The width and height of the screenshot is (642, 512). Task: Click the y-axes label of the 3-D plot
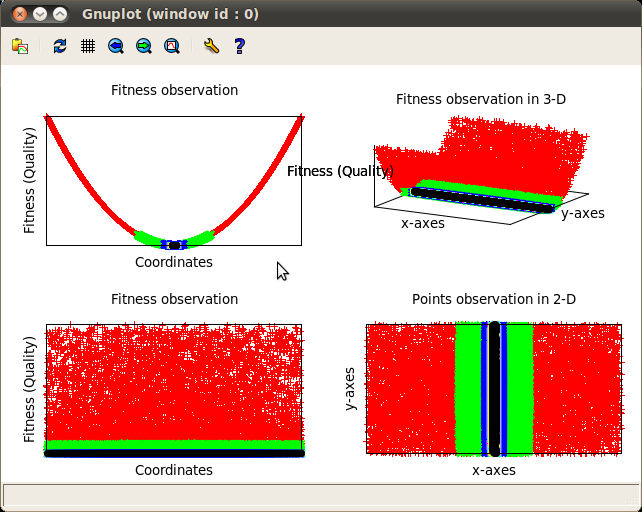click(582, 213)
